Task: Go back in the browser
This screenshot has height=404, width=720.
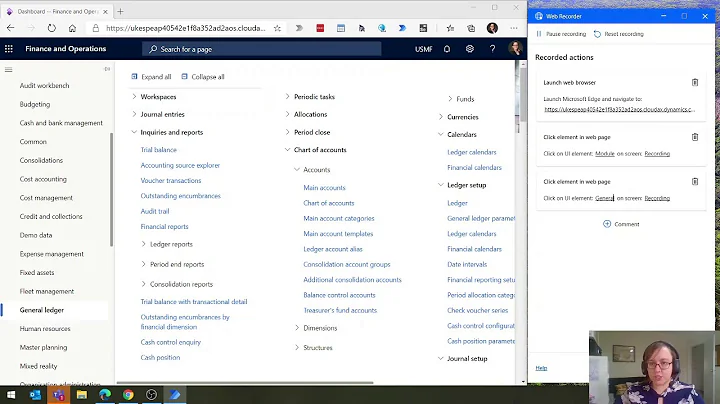Action: 11,28
